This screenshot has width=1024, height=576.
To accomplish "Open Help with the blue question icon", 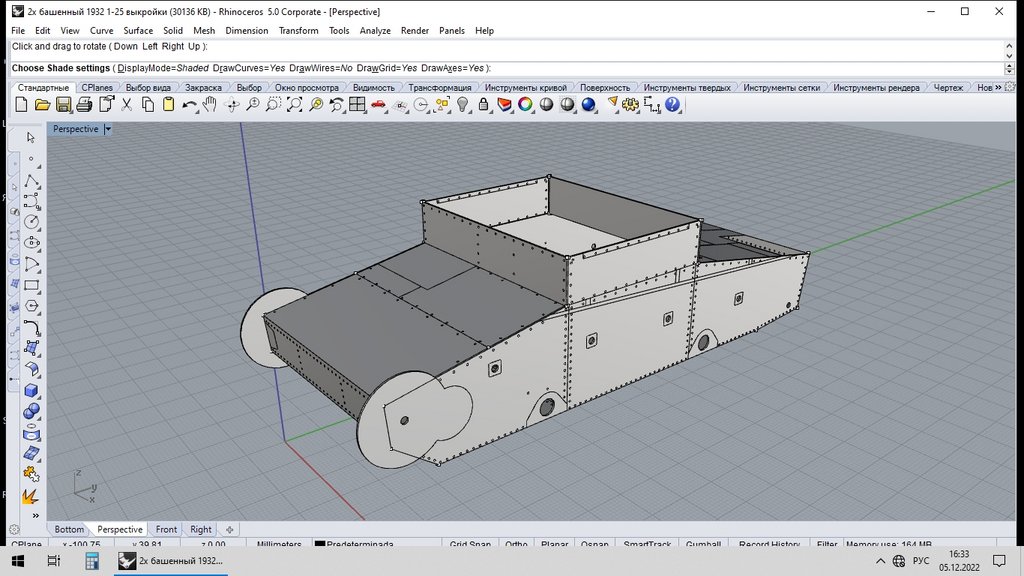I will click(672, 104).
